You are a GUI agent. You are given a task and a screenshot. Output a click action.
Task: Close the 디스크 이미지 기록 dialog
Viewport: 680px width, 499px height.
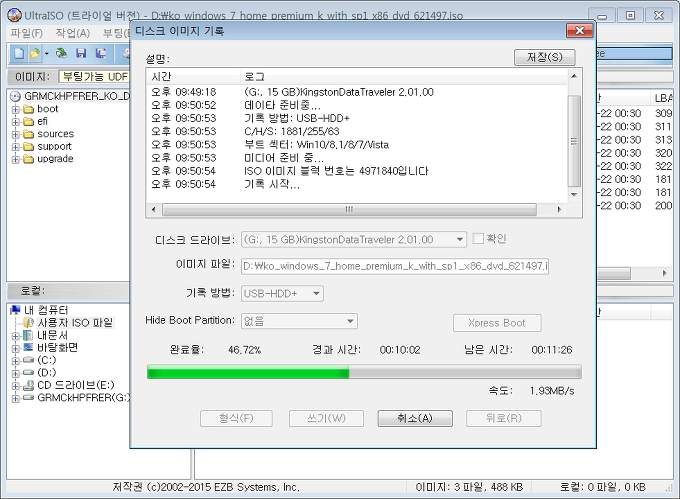tap(579, 30)
